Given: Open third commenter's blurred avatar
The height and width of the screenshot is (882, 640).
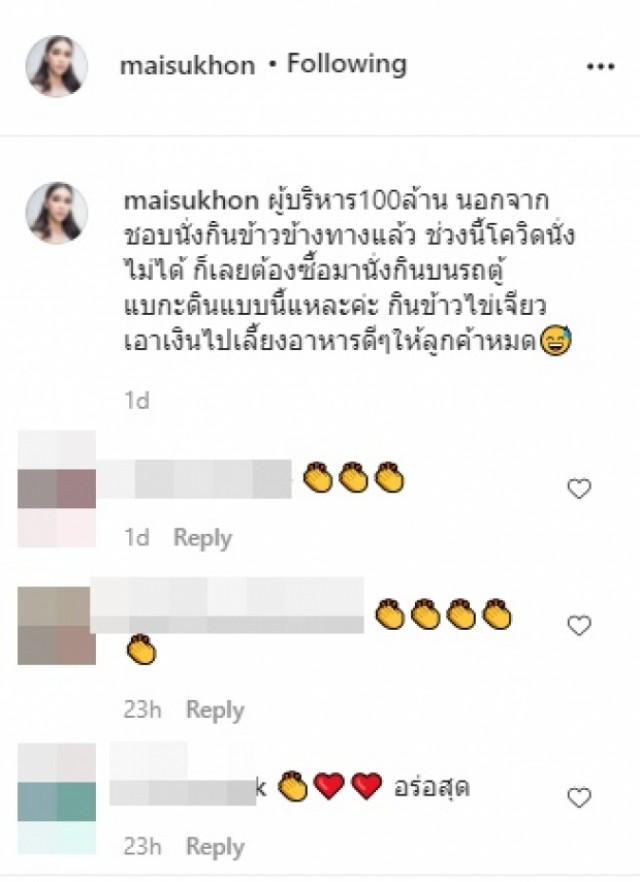Looking at the screenshot, I should click(x=57, y=799).
